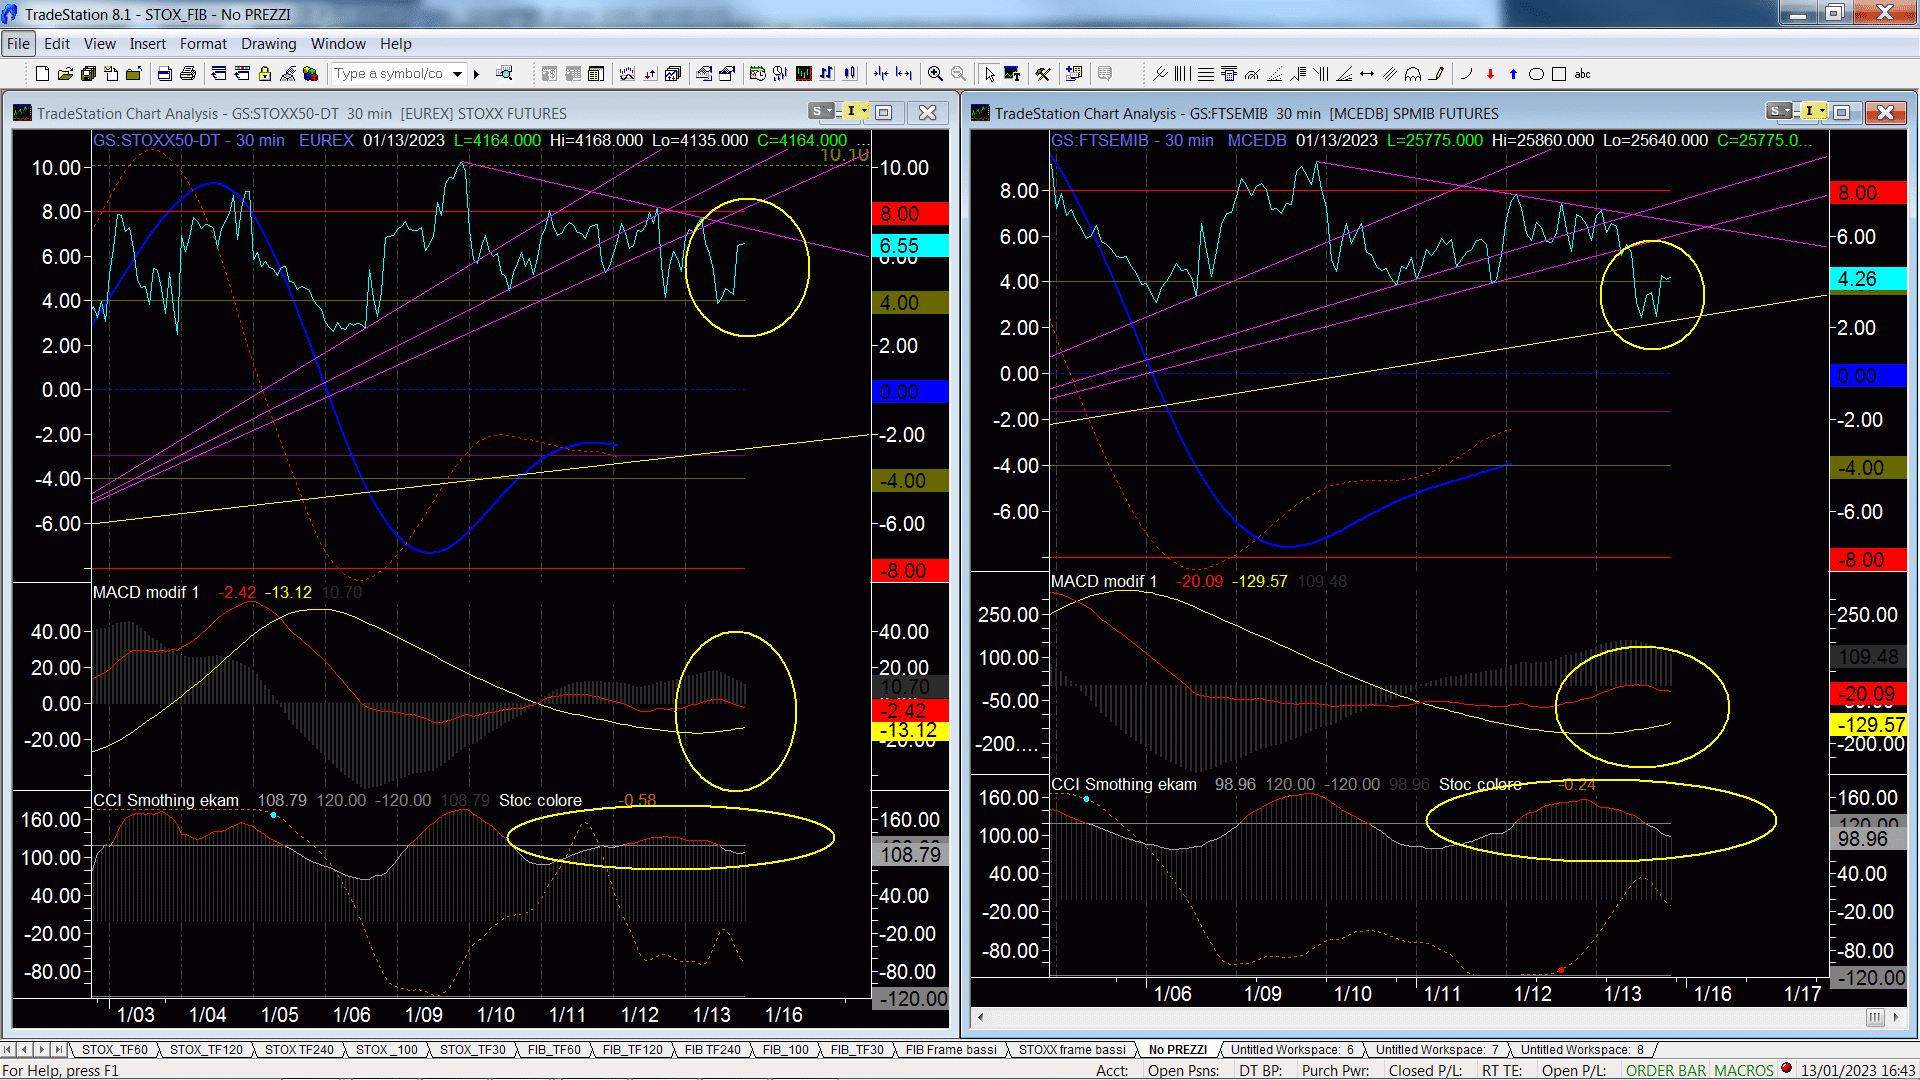
Task: Select the arc drawing tool
Action: 1466,74
